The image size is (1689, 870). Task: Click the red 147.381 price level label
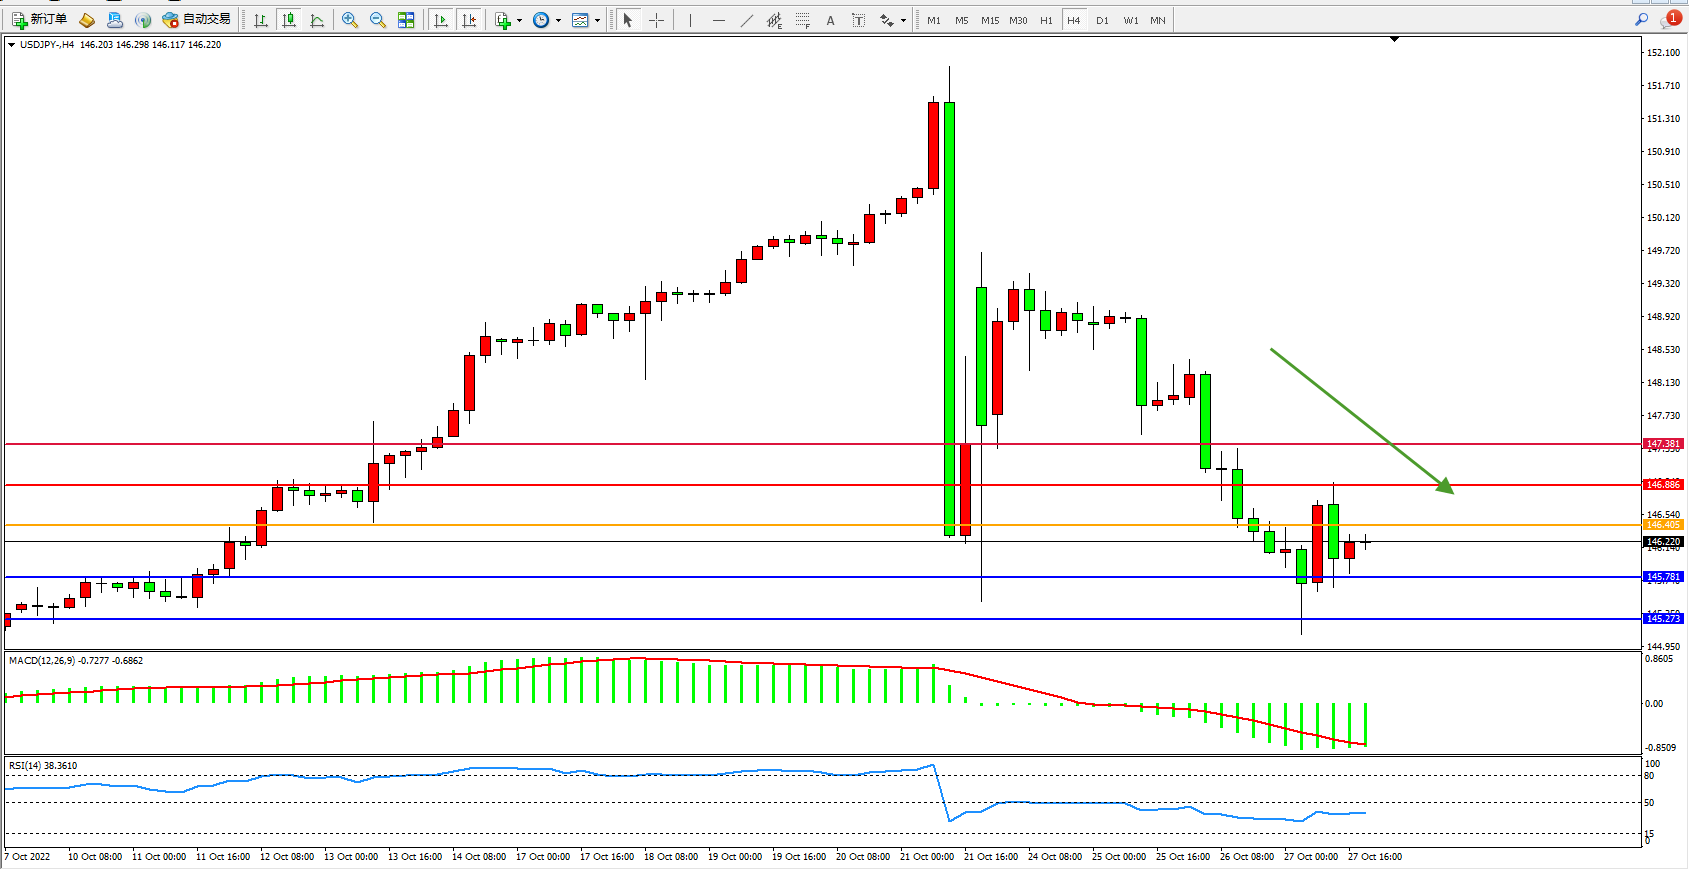pyautogui.click(x=1663, y=444)
